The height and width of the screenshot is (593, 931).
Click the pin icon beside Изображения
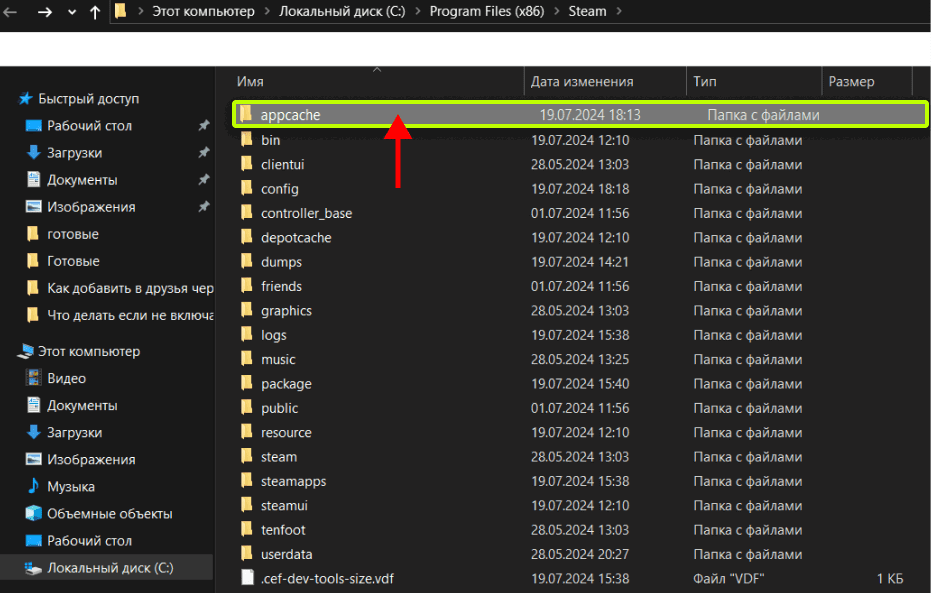[x=204, y=207]
